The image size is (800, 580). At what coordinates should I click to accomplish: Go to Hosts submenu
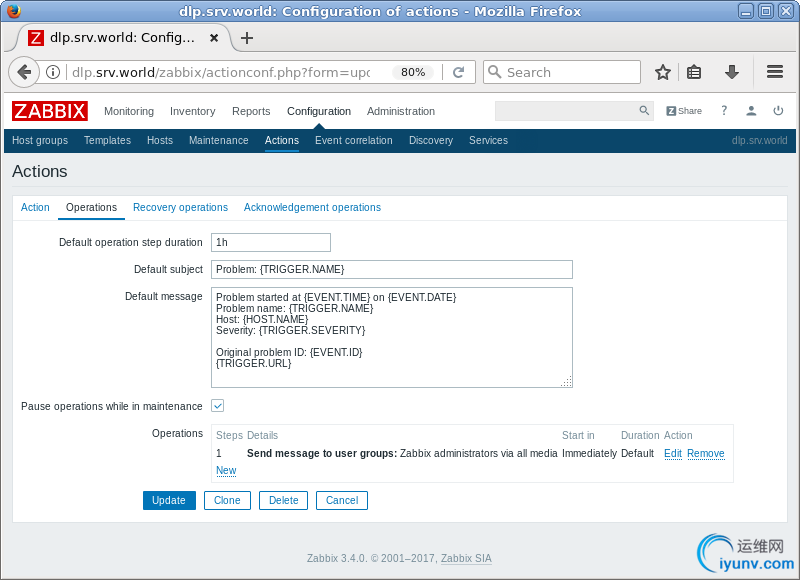click(x=160, y=140)
